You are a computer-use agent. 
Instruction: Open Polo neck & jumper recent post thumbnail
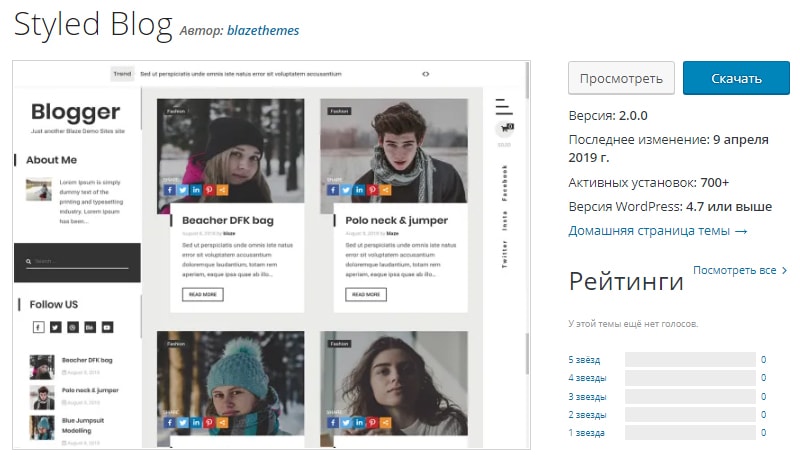pyautogui.click(x=42, y=397)
